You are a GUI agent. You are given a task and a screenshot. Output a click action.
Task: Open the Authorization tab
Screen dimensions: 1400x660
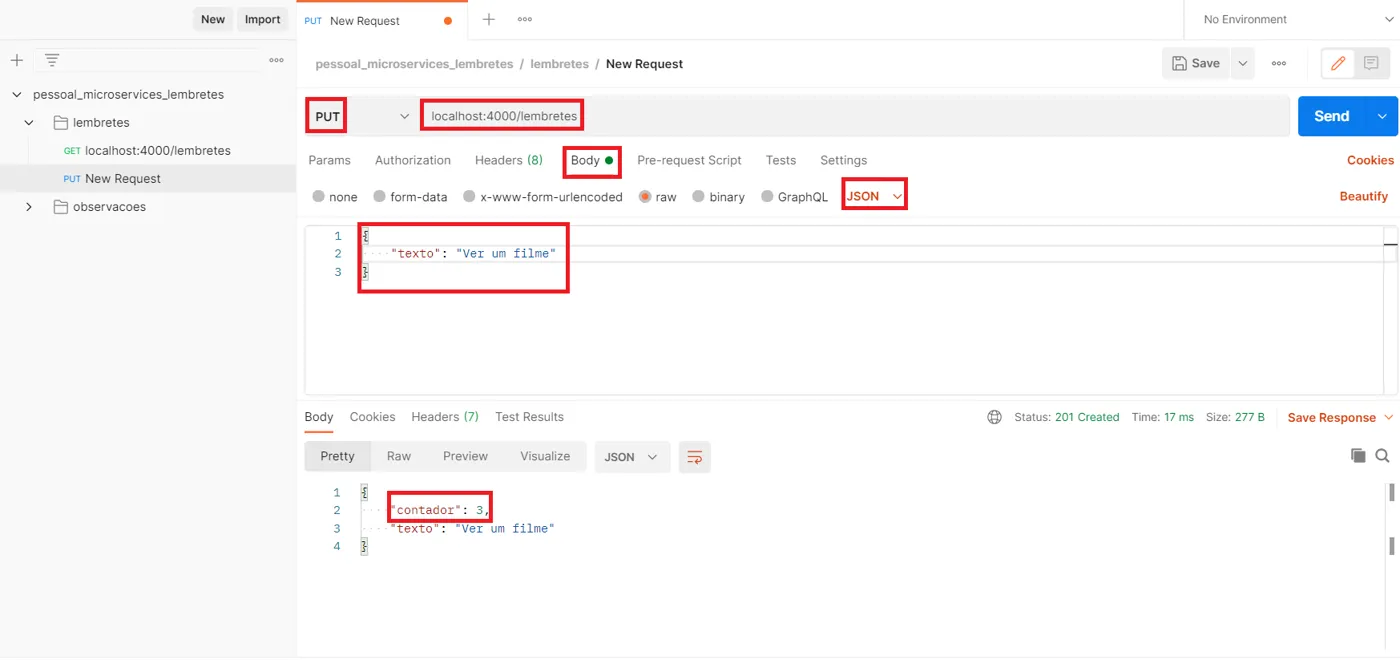413,160
